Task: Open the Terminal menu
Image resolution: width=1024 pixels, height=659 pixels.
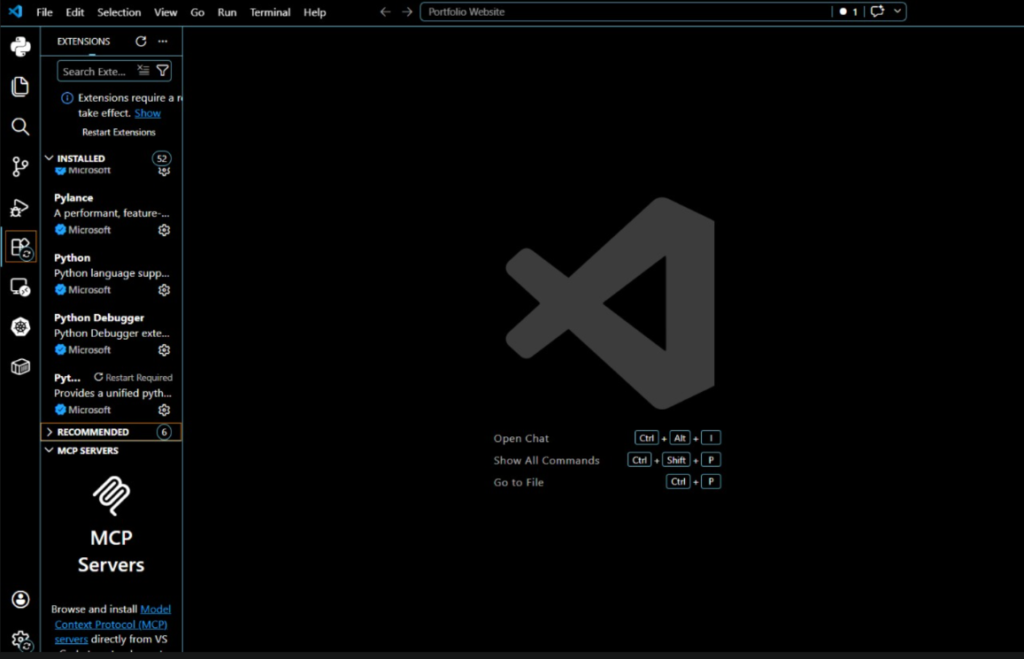Action: click(x=270, y=12)
